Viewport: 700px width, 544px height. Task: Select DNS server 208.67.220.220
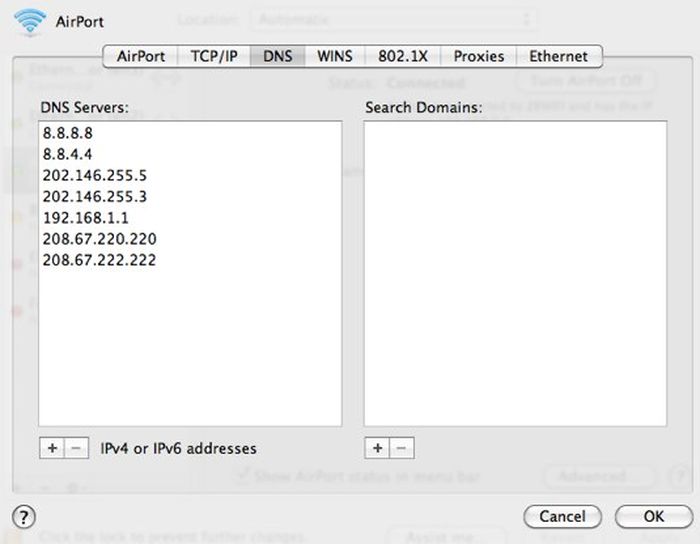(x=190, y=239)
